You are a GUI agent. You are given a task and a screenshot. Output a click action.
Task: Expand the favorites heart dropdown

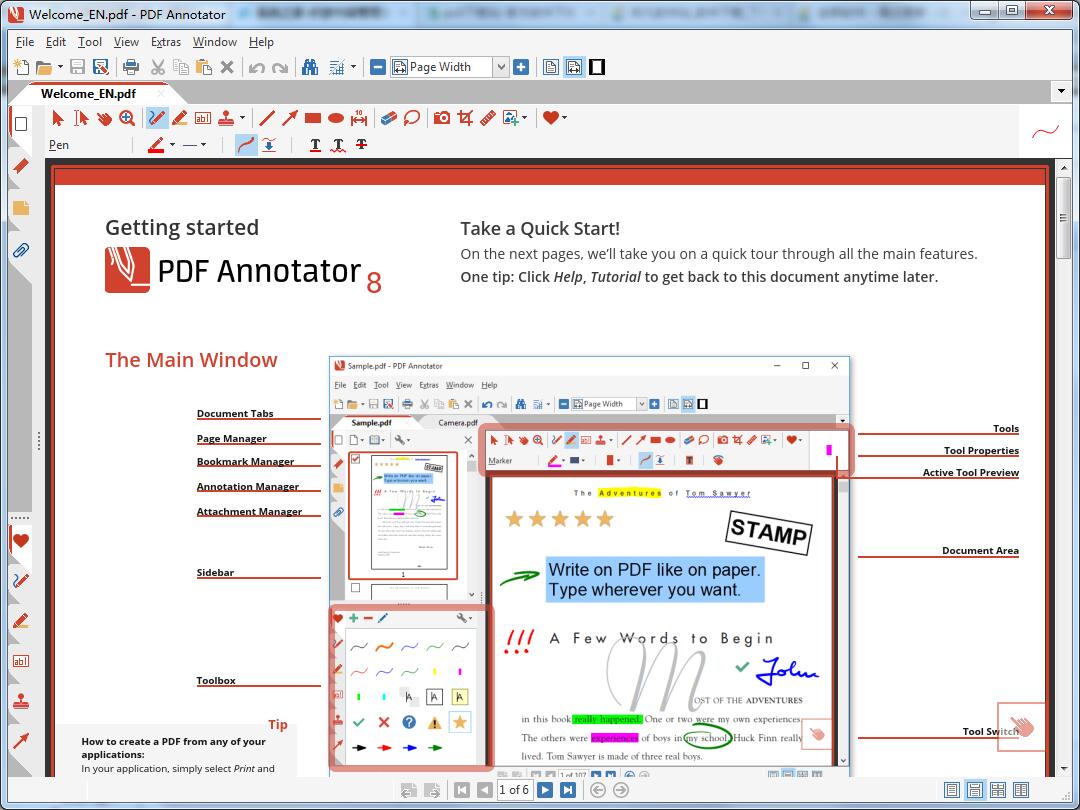562,117
